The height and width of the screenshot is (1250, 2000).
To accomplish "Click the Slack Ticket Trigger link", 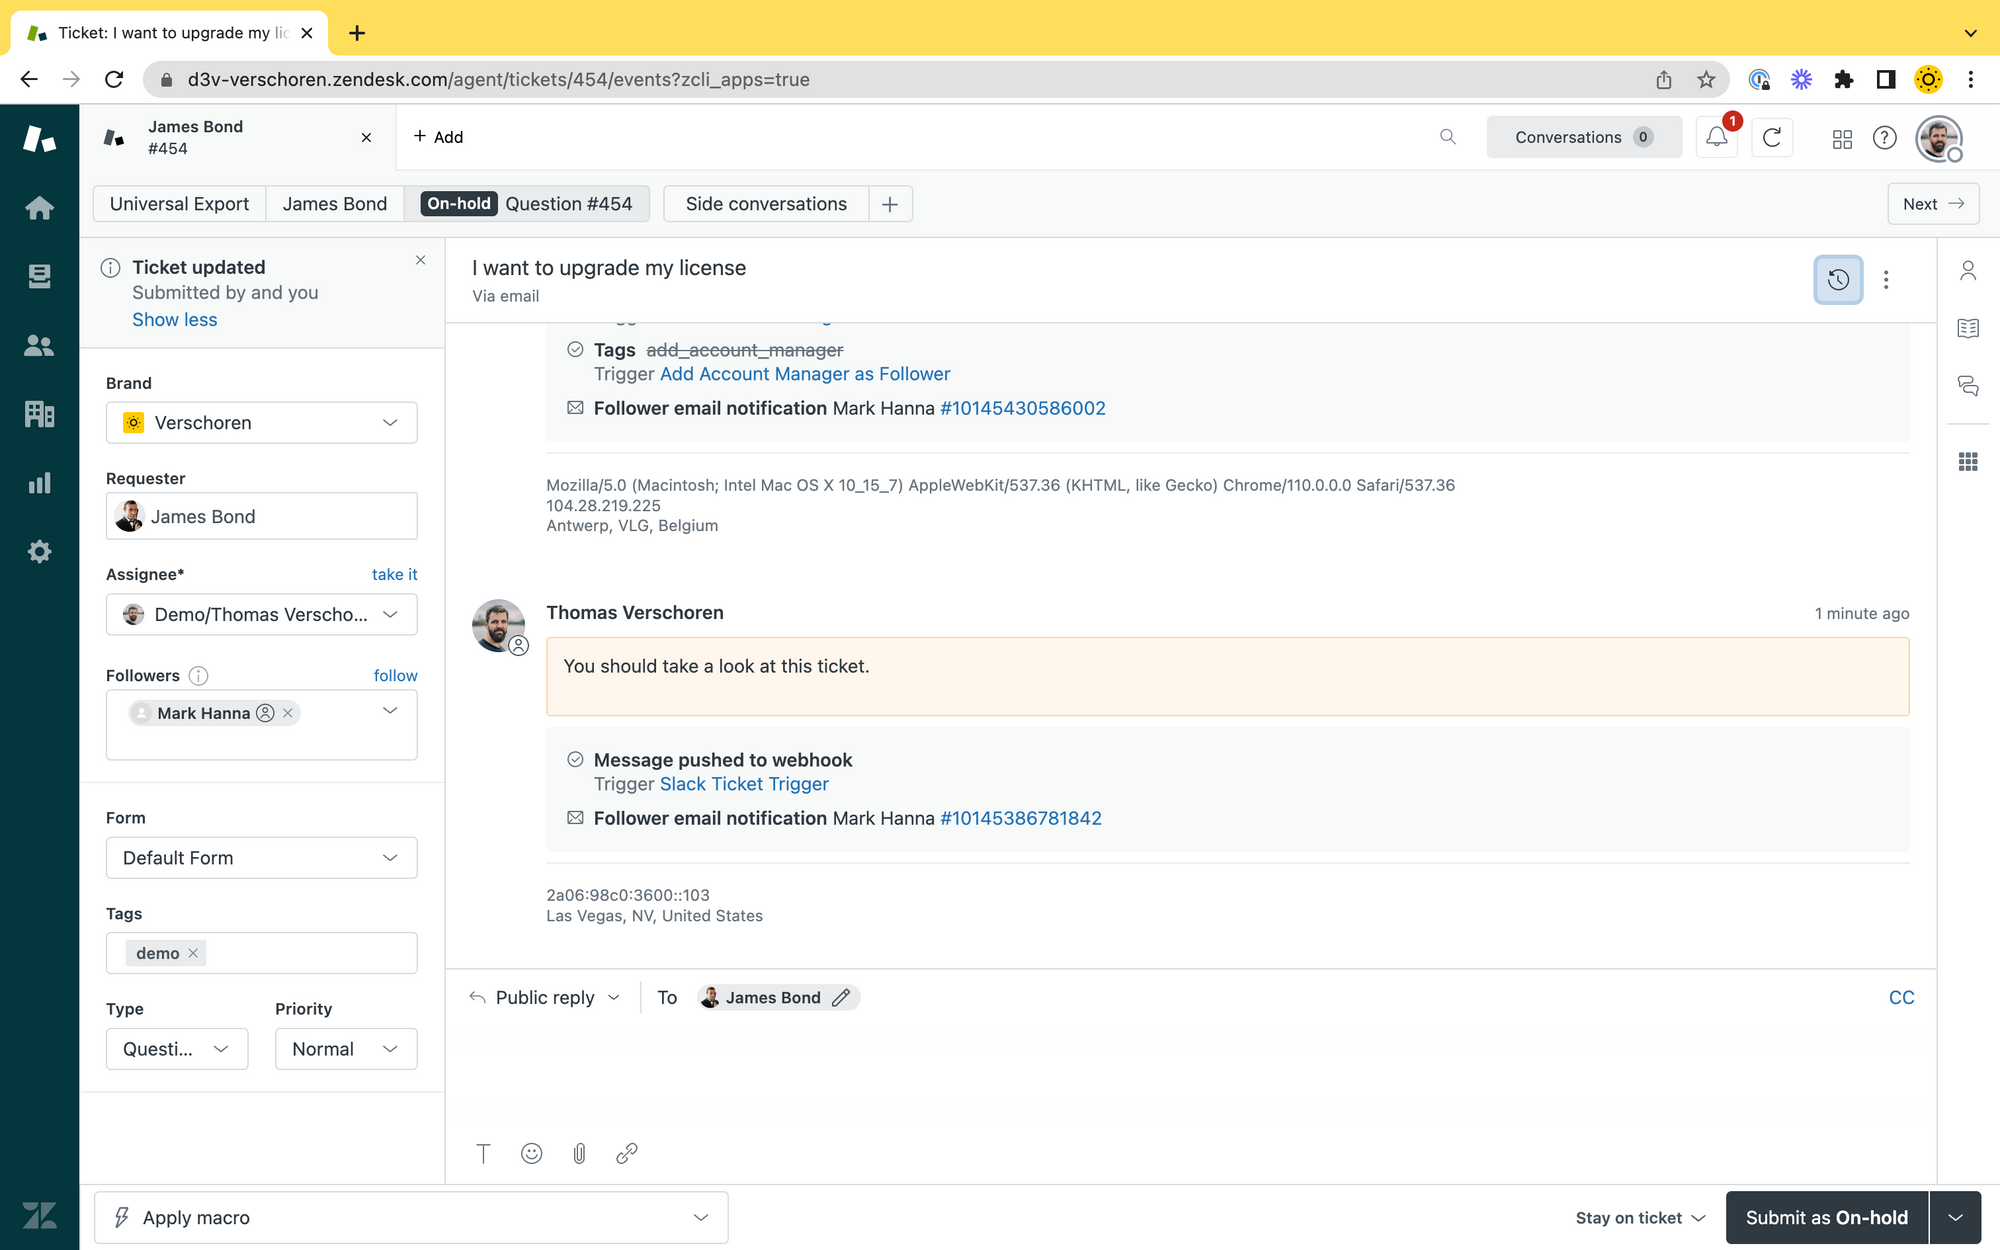I will click(x=744, y=784).
